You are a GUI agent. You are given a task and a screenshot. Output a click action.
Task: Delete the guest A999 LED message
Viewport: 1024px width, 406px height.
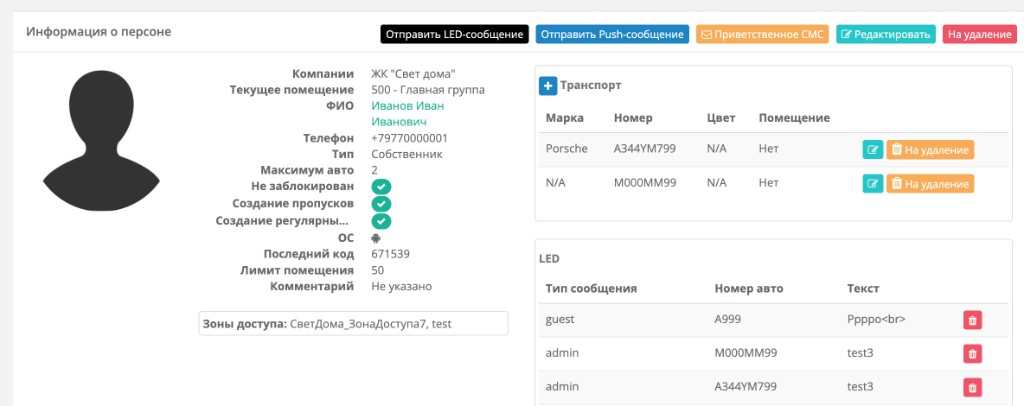click(972, 320)
